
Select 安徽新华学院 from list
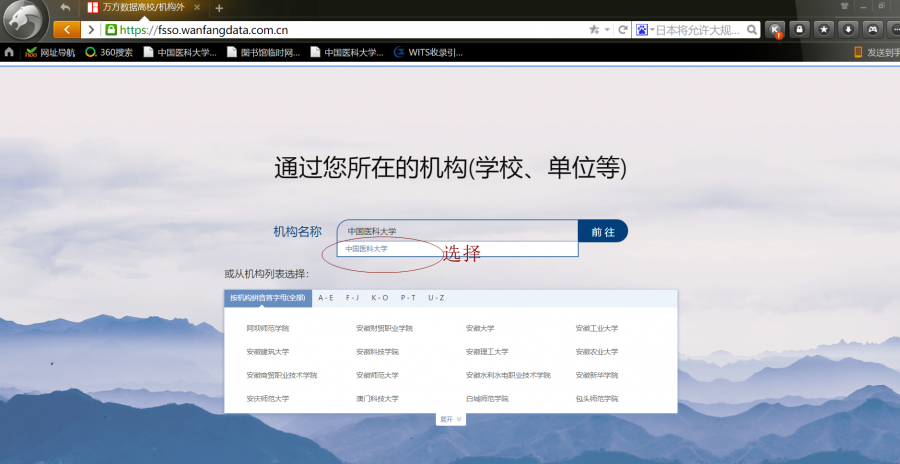point(597,375)
